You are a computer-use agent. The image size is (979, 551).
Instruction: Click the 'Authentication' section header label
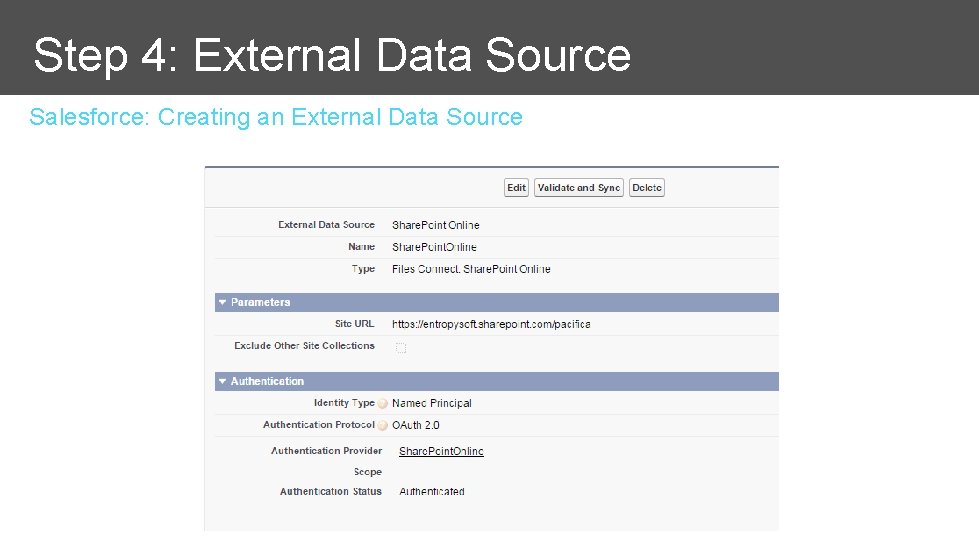tap(267, 381)
